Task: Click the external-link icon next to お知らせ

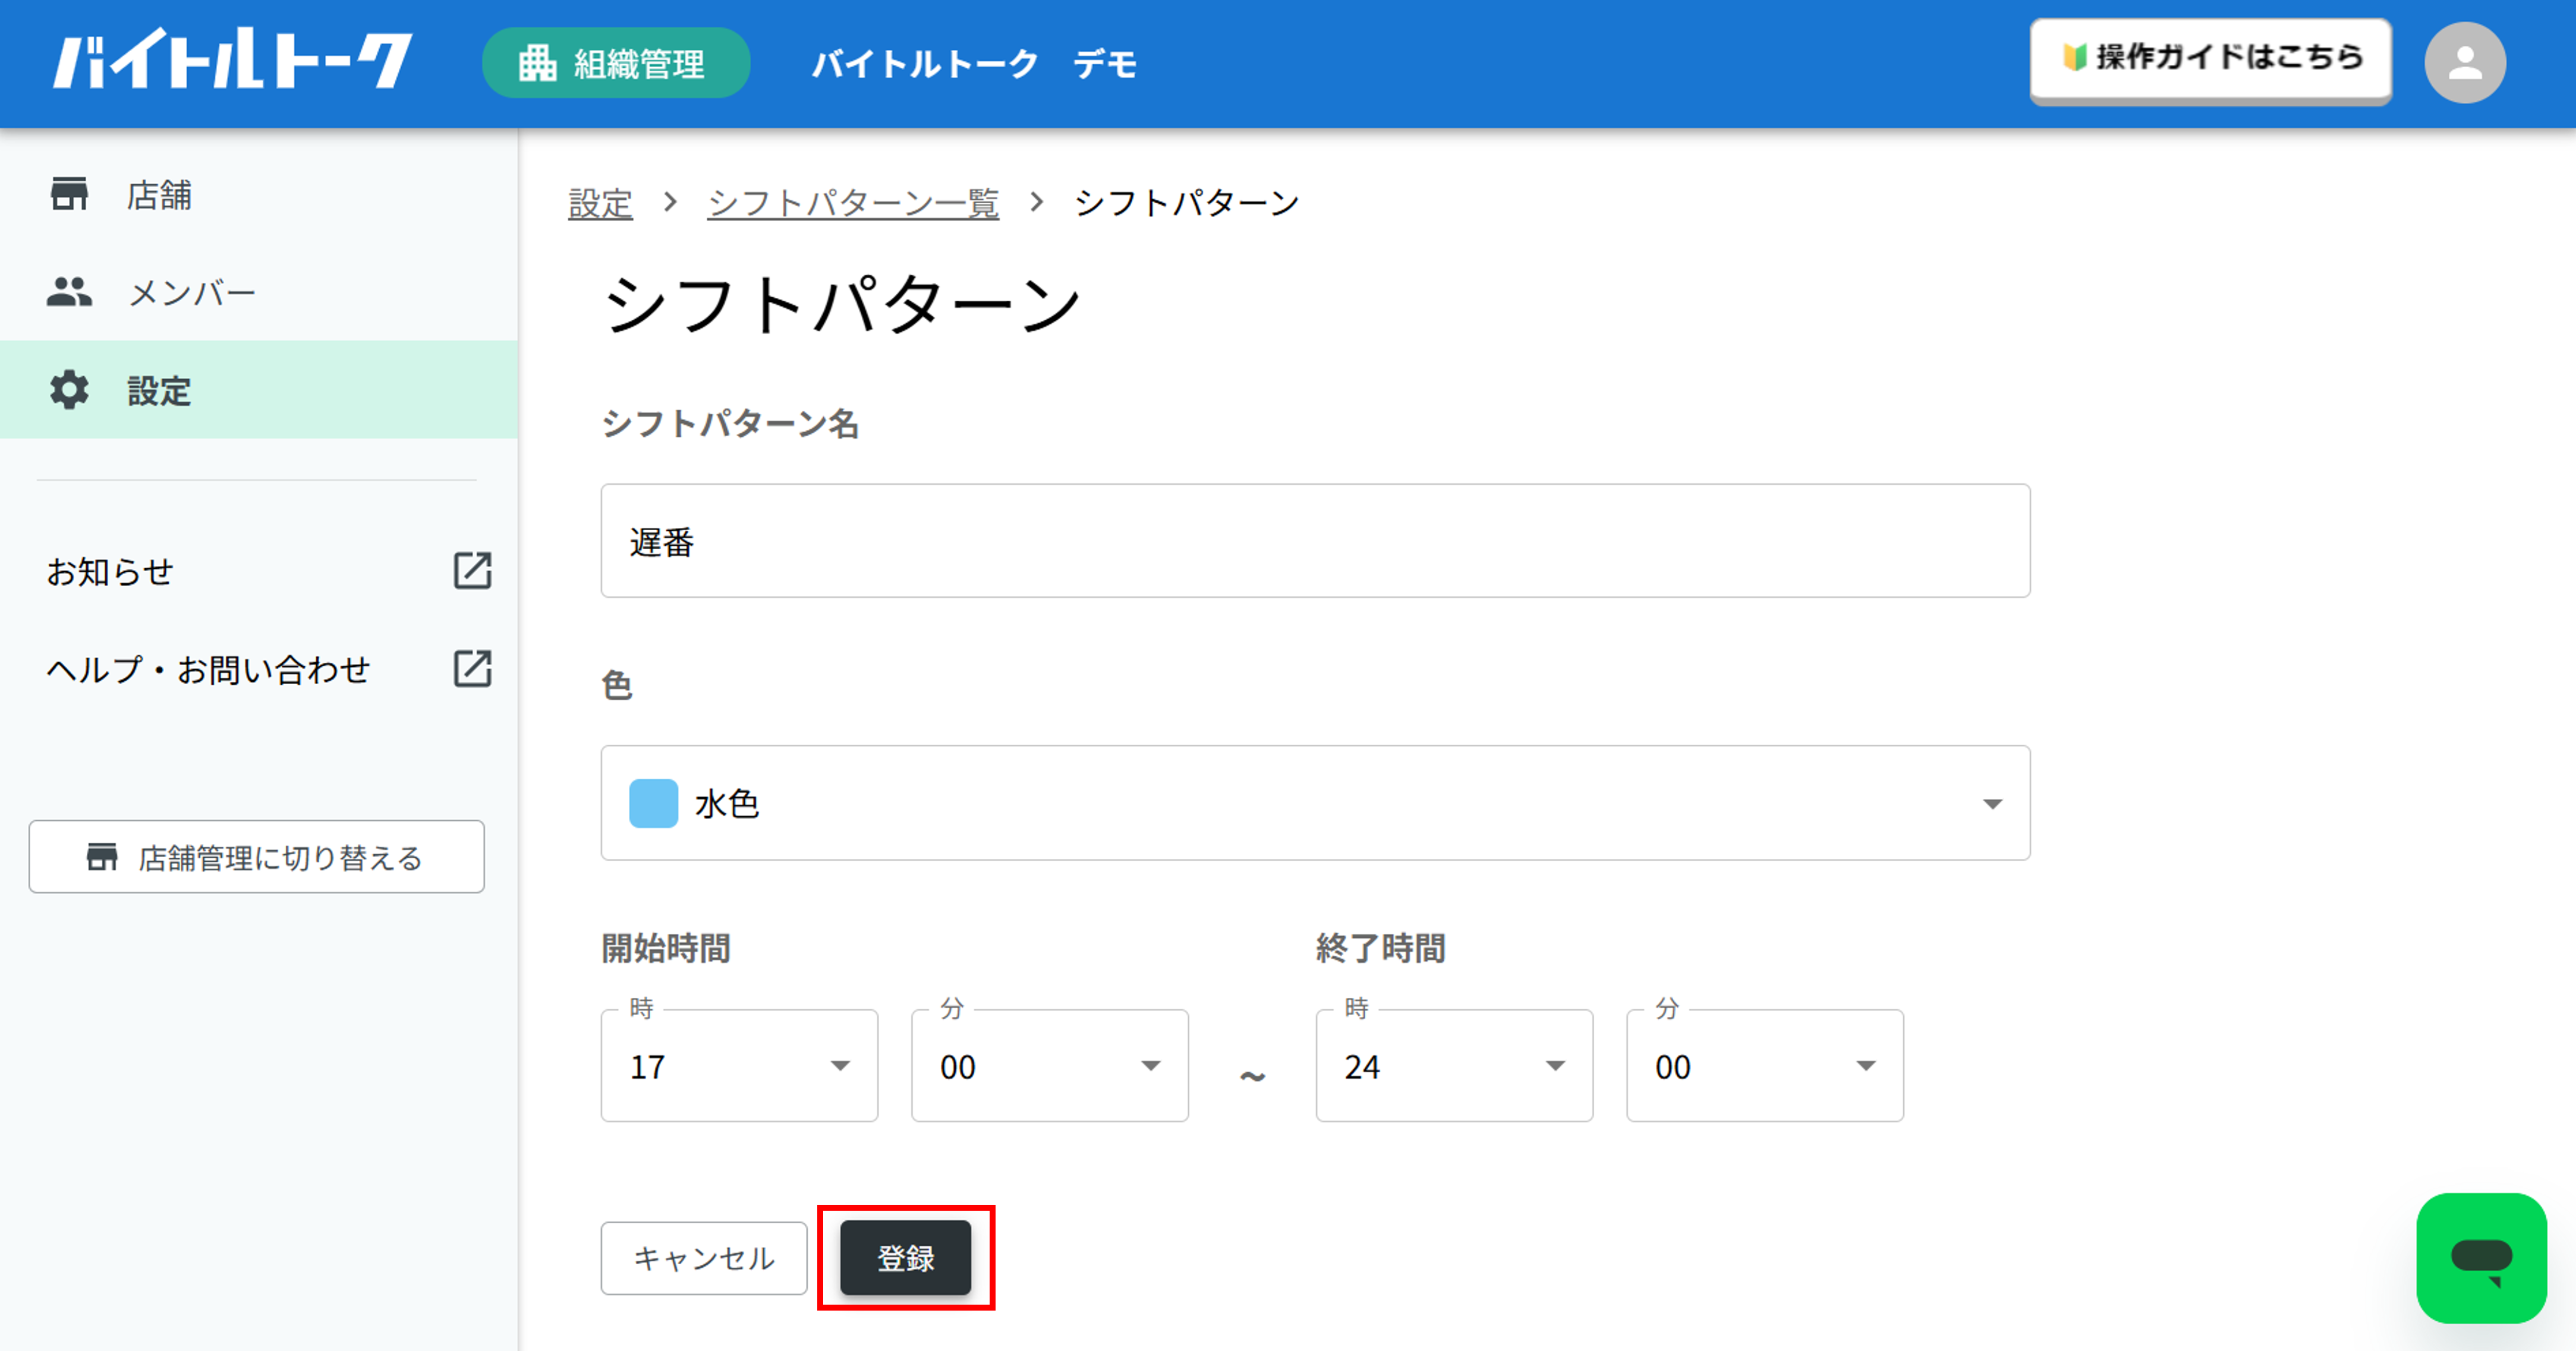Action: pyautogui.click(x=472, y=571)
